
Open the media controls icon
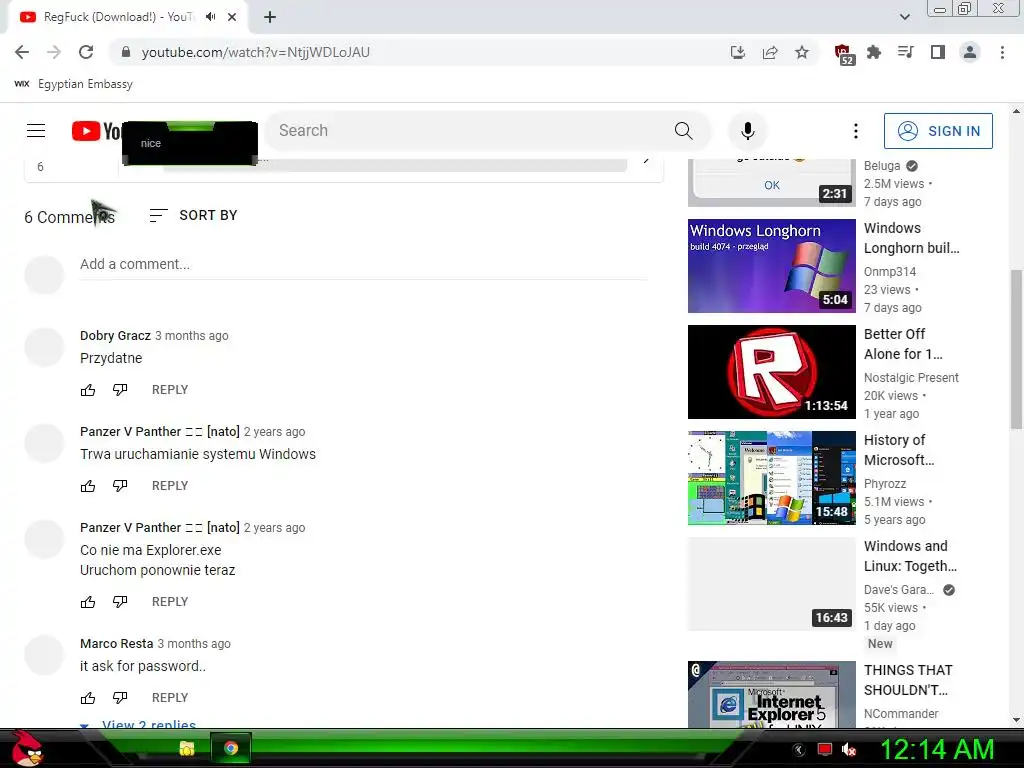906,52
